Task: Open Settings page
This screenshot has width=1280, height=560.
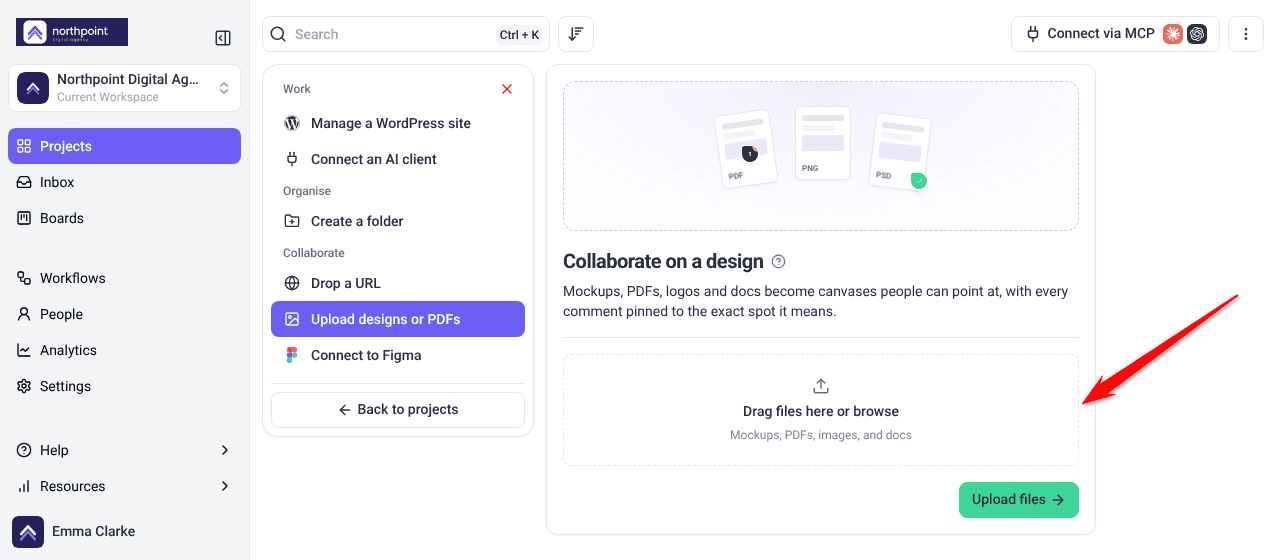Action: click(x=124, y=386)
